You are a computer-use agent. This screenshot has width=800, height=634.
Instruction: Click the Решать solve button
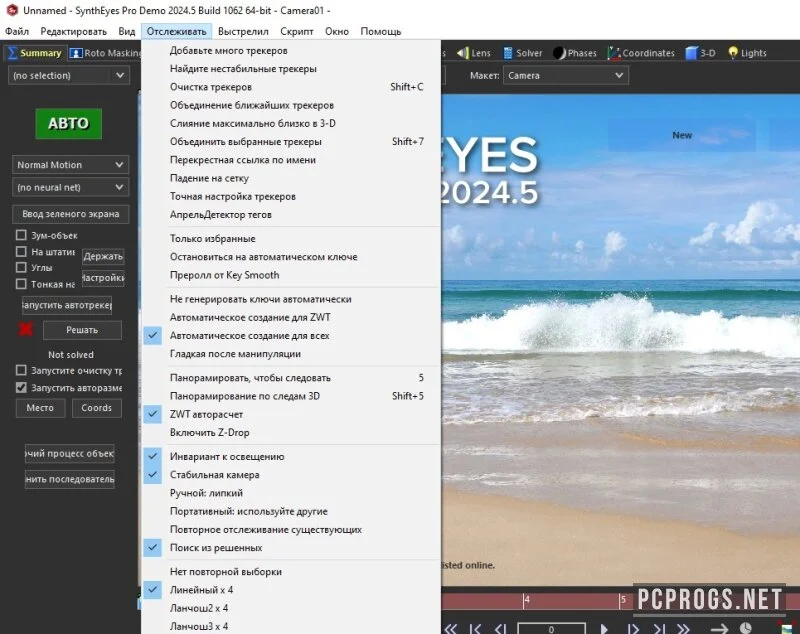point(82,330)
